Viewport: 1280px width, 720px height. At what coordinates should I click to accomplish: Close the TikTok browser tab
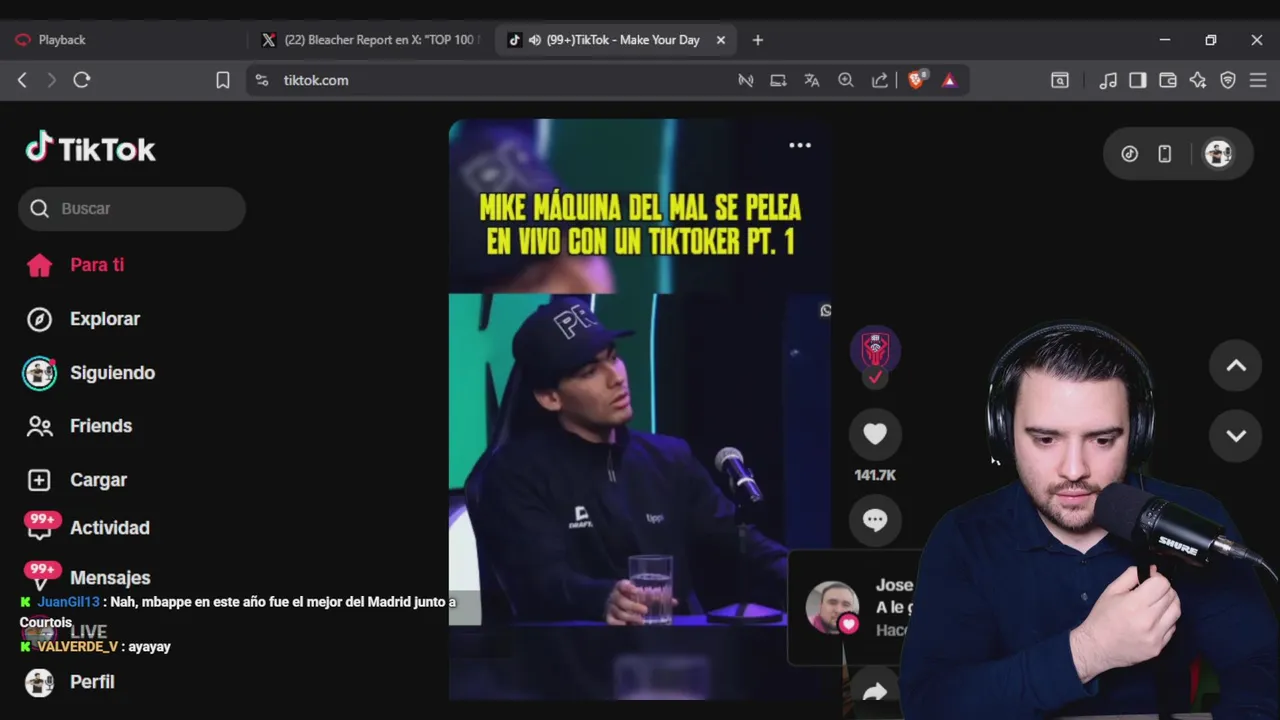(721, 40)
